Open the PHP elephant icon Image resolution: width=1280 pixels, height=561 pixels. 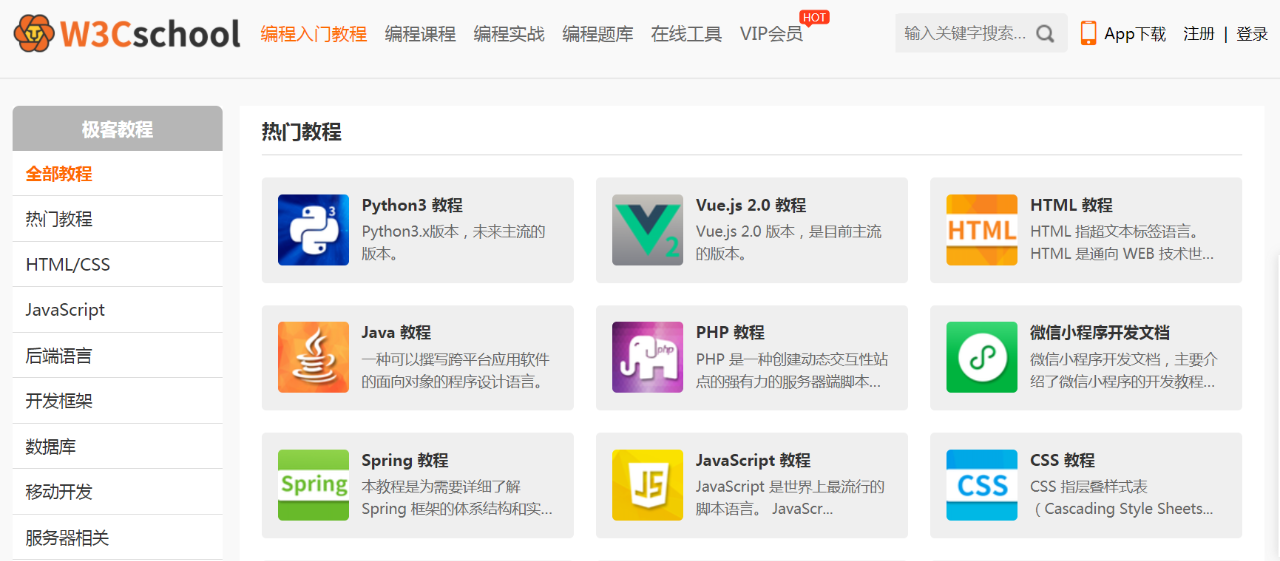(x=647, y=357)
